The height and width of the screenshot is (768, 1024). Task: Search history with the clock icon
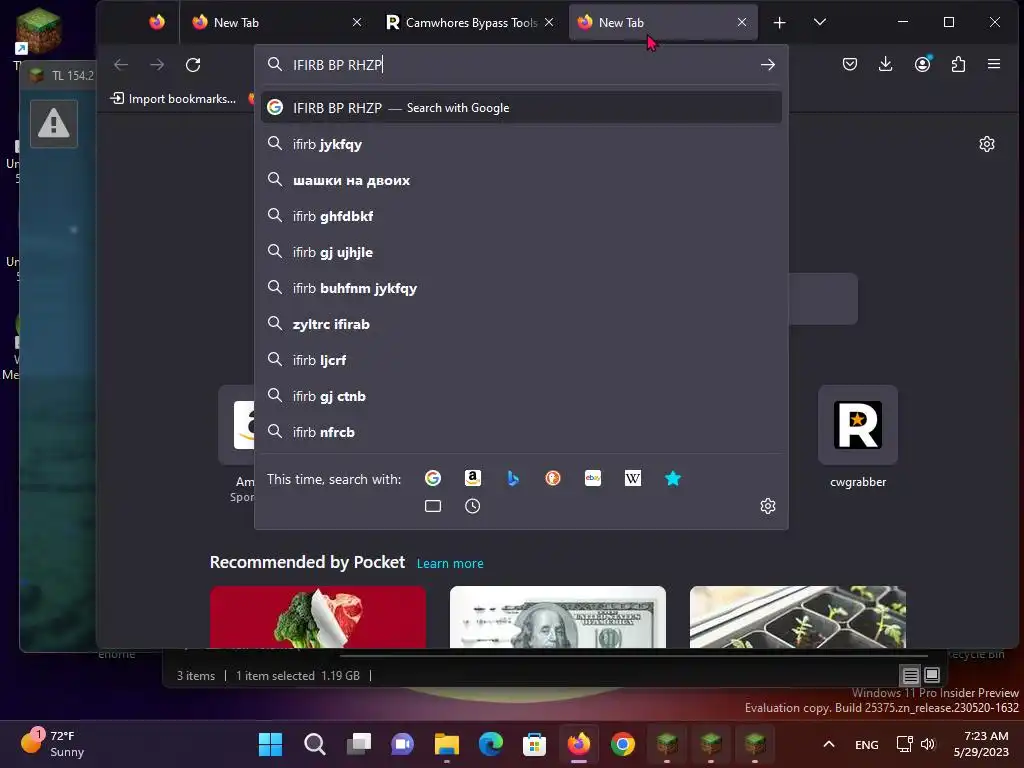[473, 506]
